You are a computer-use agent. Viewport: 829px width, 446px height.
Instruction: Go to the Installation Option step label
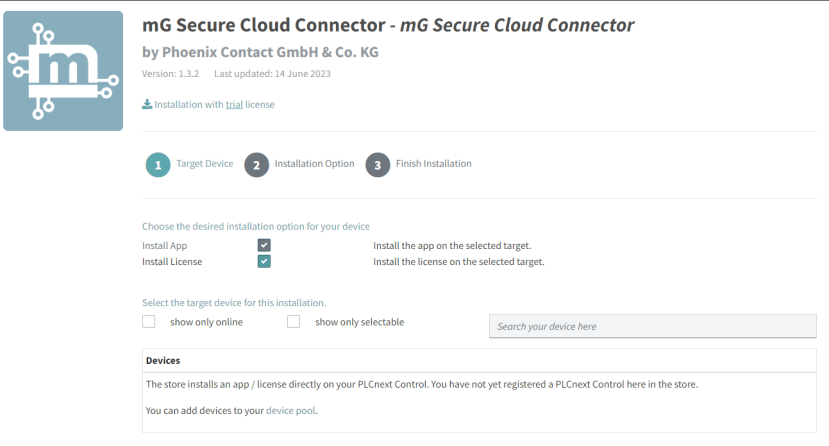[314, 164]
